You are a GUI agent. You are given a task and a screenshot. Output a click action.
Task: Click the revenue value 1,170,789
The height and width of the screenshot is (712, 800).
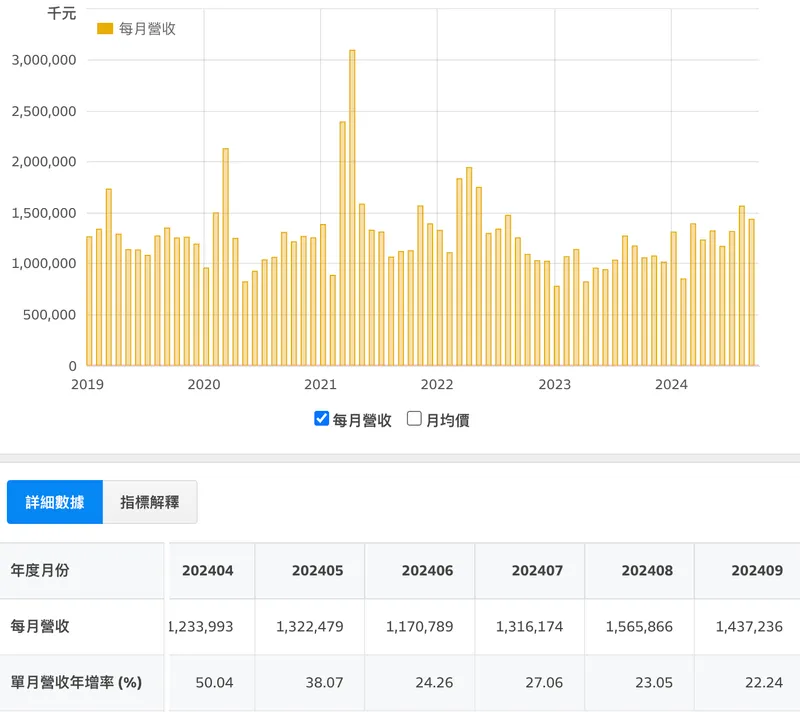[x=419, y=626]
